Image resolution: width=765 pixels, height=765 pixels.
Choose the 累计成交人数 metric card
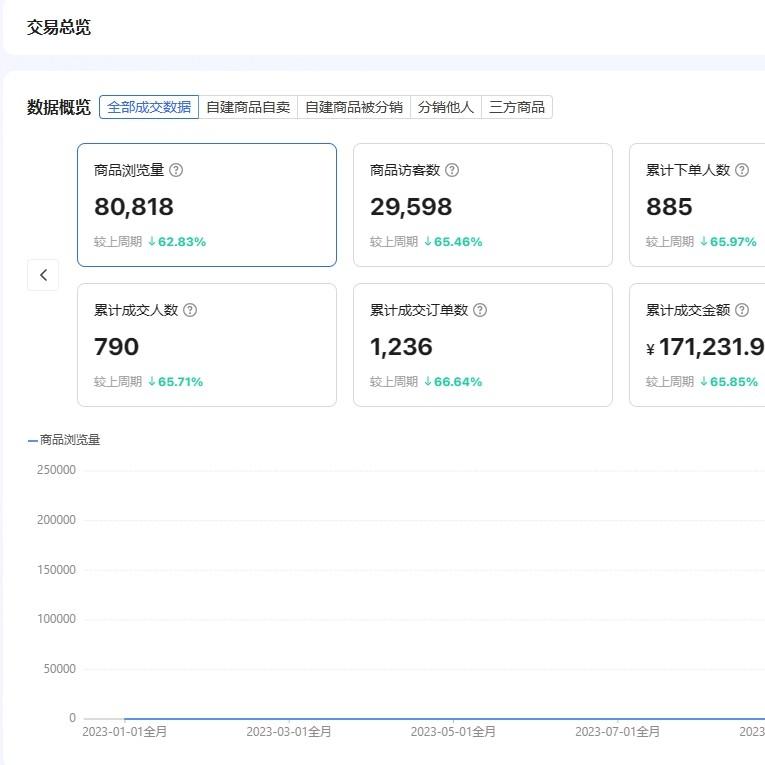click(206, 345)
